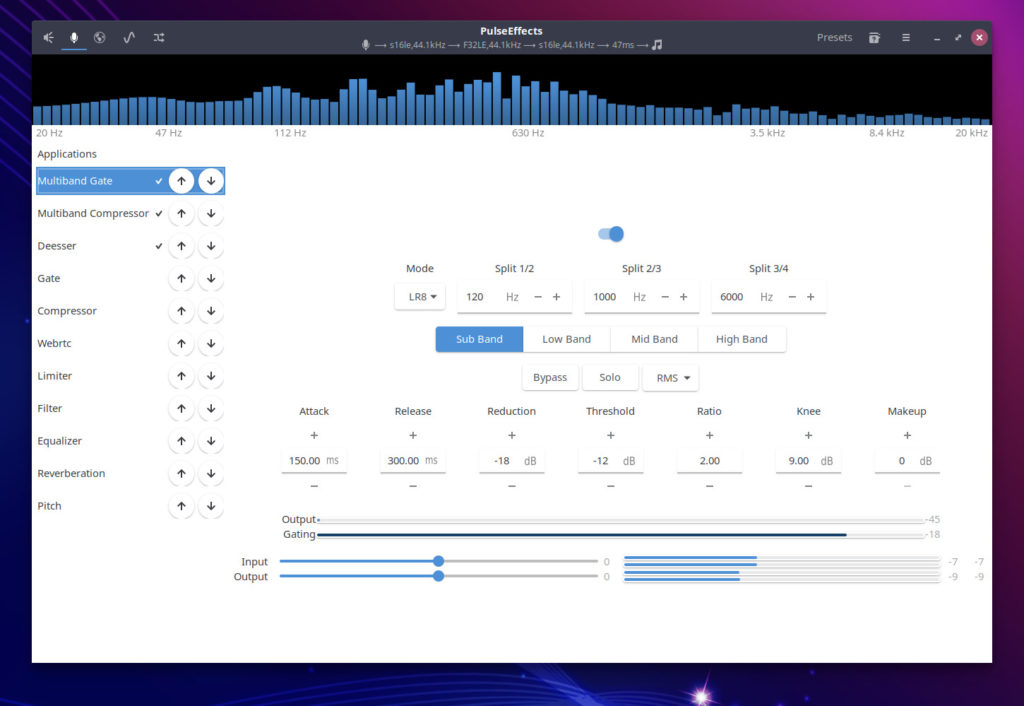Move Webrtc down in the list
This screenshot has width=1024, height=706.
click(211, 344)
